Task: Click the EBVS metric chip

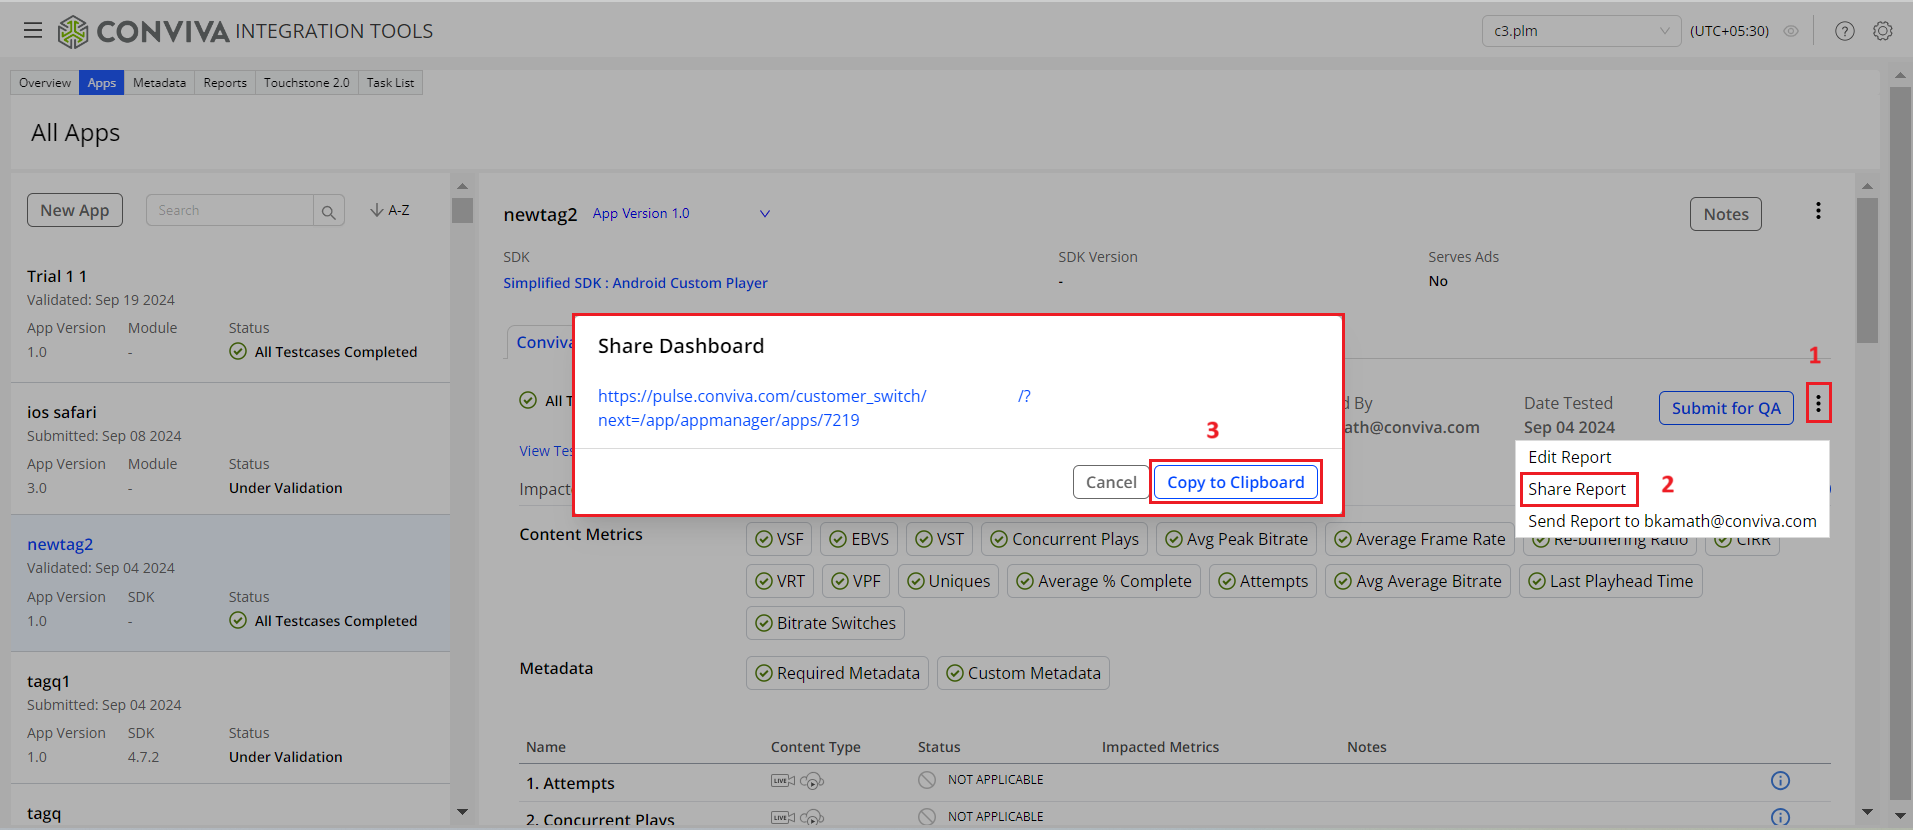Action: click(x=859, y=539)
